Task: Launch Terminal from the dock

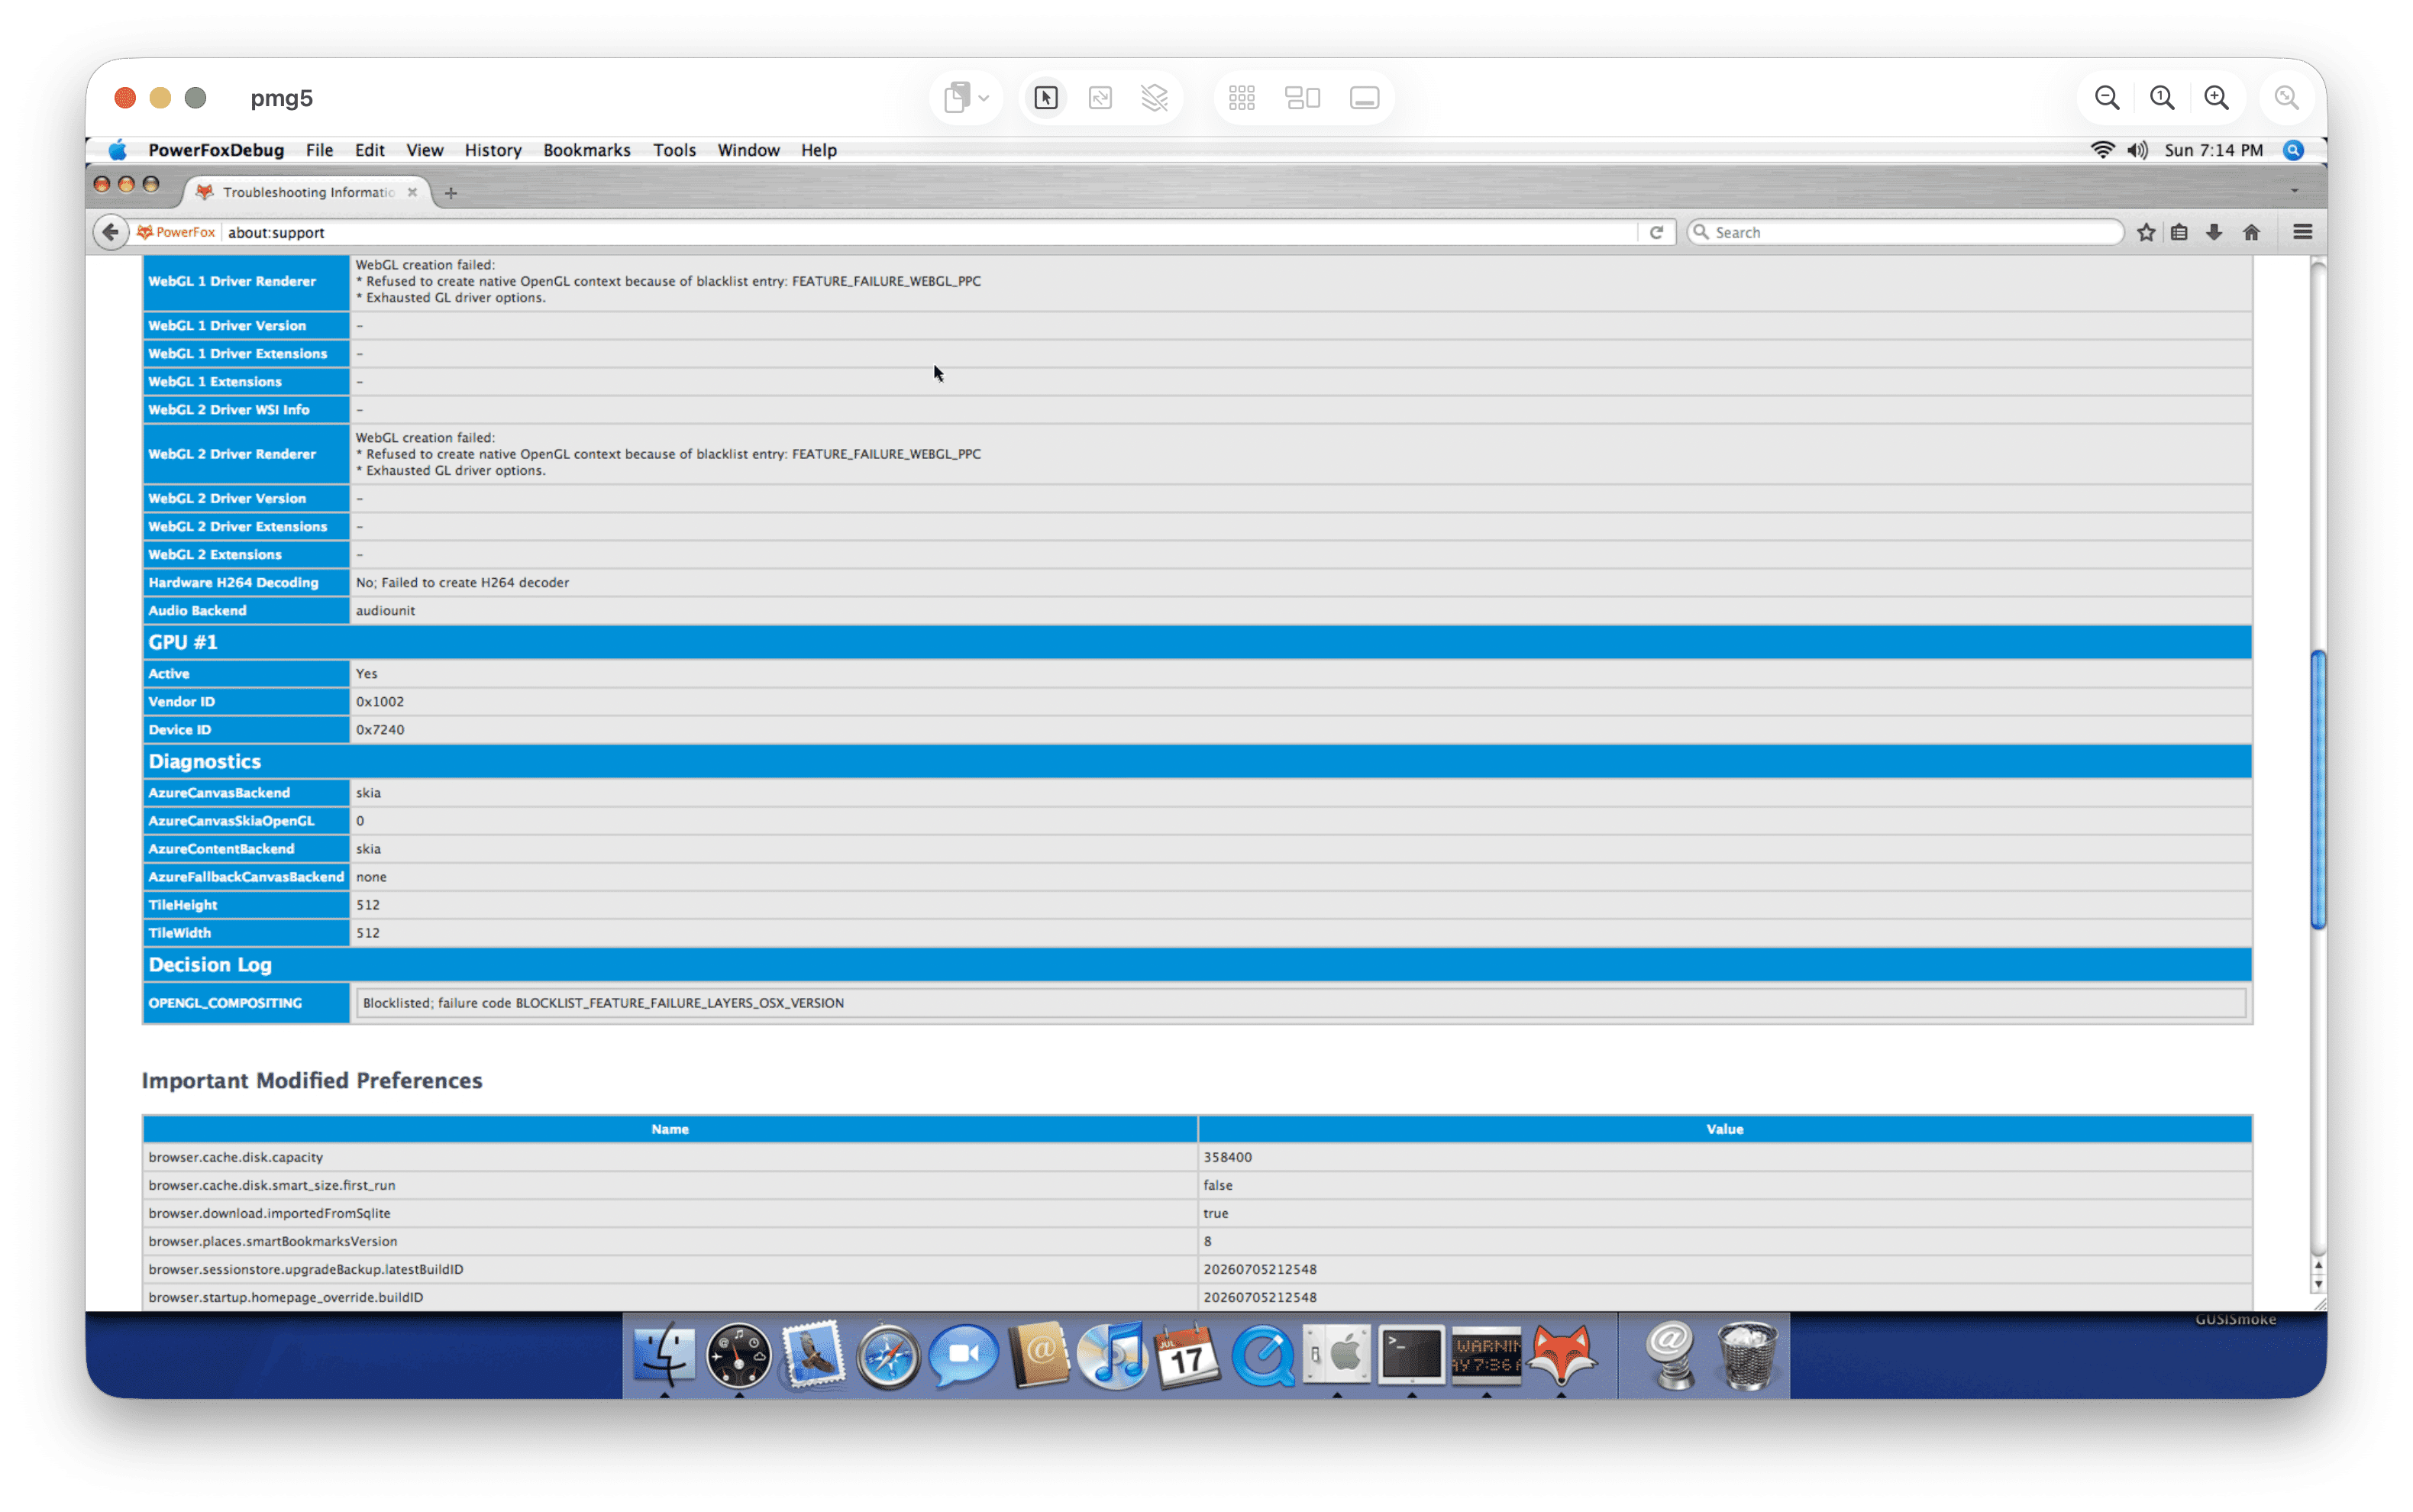Action: click(1411, 1355)
